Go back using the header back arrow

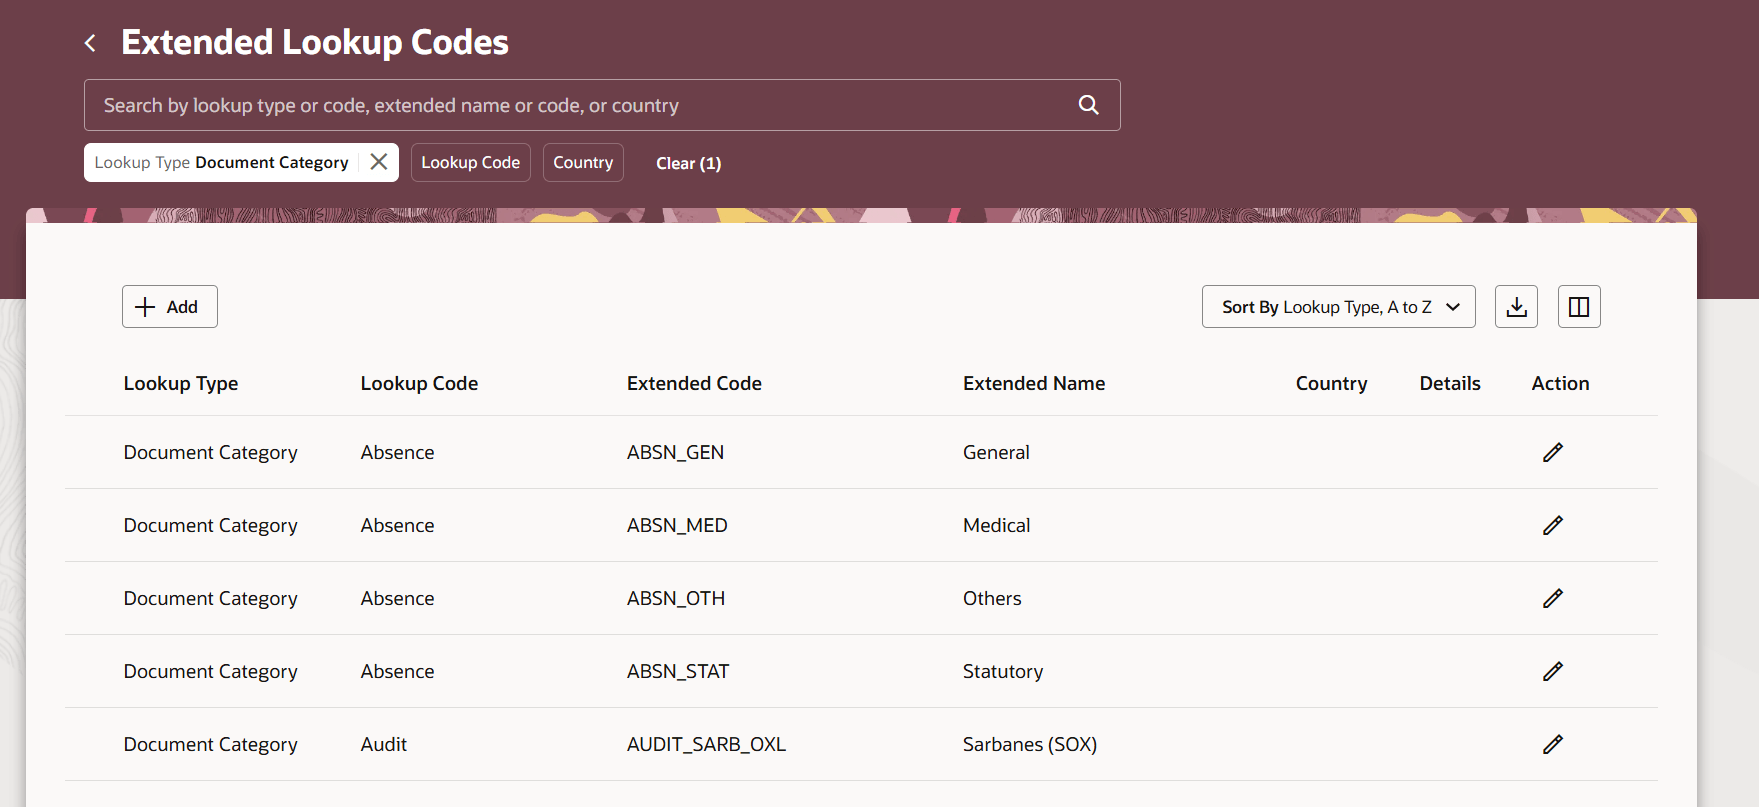pyautogui.click(x=91, y=43)
